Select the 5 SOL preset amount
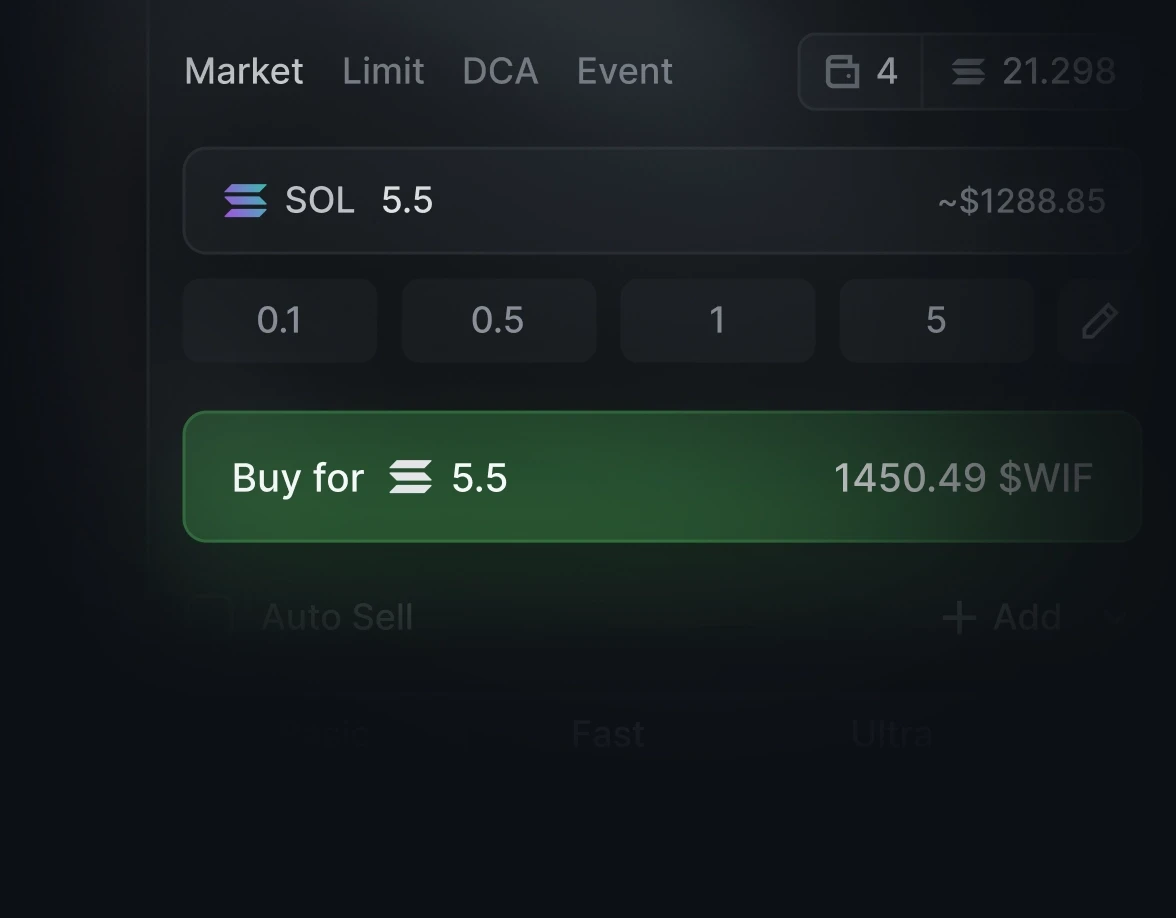This screenshot has height=918, width=1176. pyautogui.click(x=936, y=320)
